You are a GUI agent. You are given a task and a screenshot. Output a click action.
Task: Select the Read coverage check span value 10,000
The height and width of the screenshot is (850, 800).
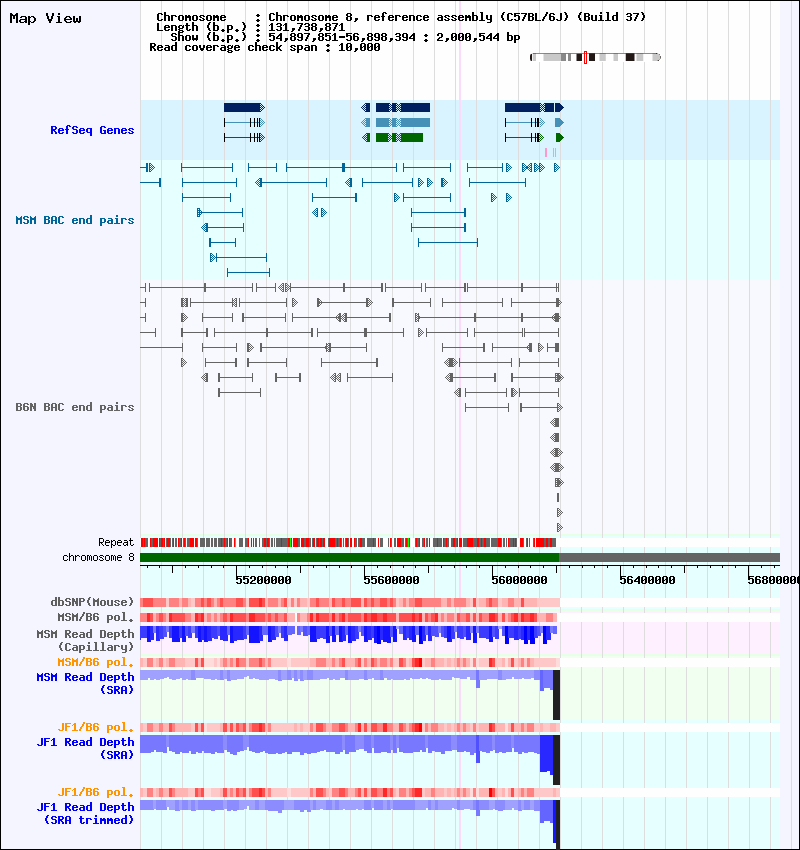click(x=359, y=47)
